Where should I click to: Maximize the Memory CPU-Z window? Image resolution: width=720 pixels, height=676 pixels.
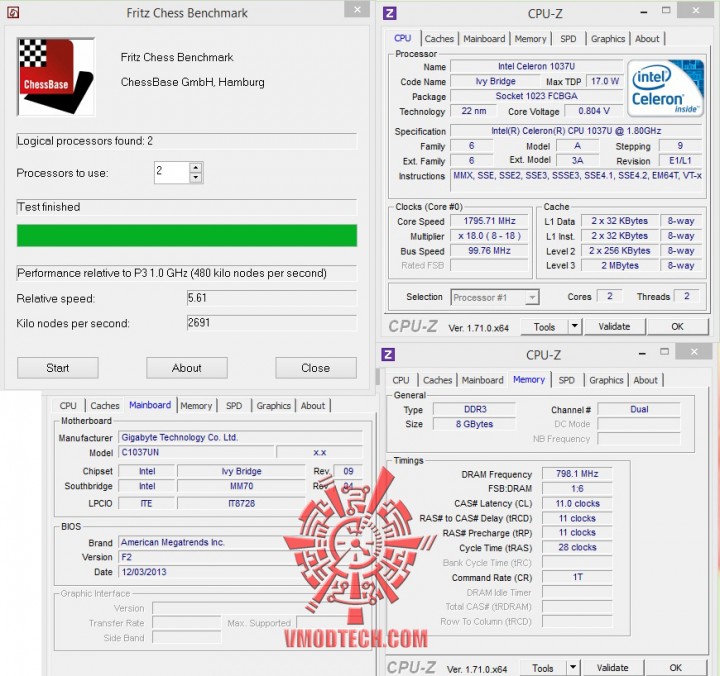[664, 351]
